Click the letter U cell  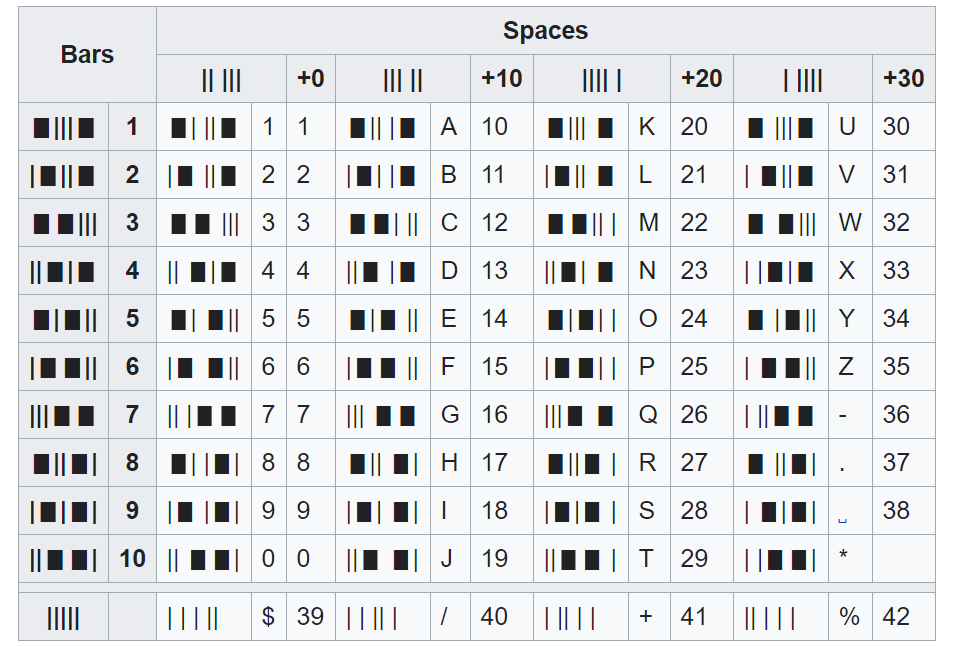point(848,126)
